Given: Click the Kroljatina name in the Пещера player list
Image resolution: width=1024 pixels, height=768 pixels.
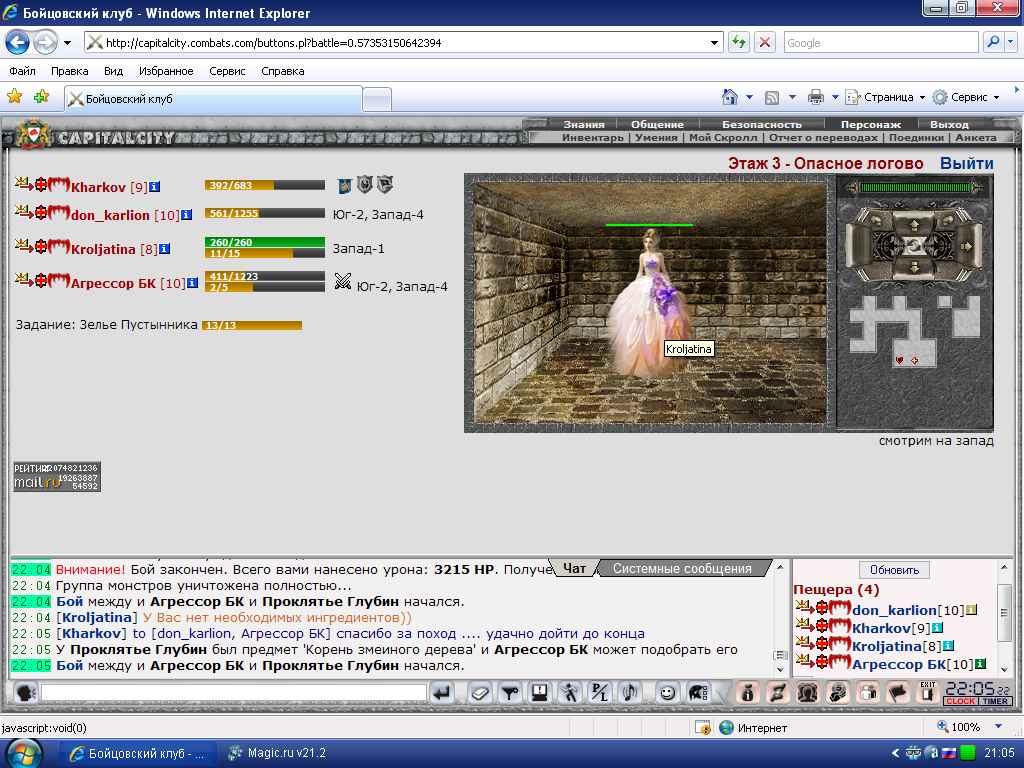Looking at the screenshot, I should pos(886,646).
